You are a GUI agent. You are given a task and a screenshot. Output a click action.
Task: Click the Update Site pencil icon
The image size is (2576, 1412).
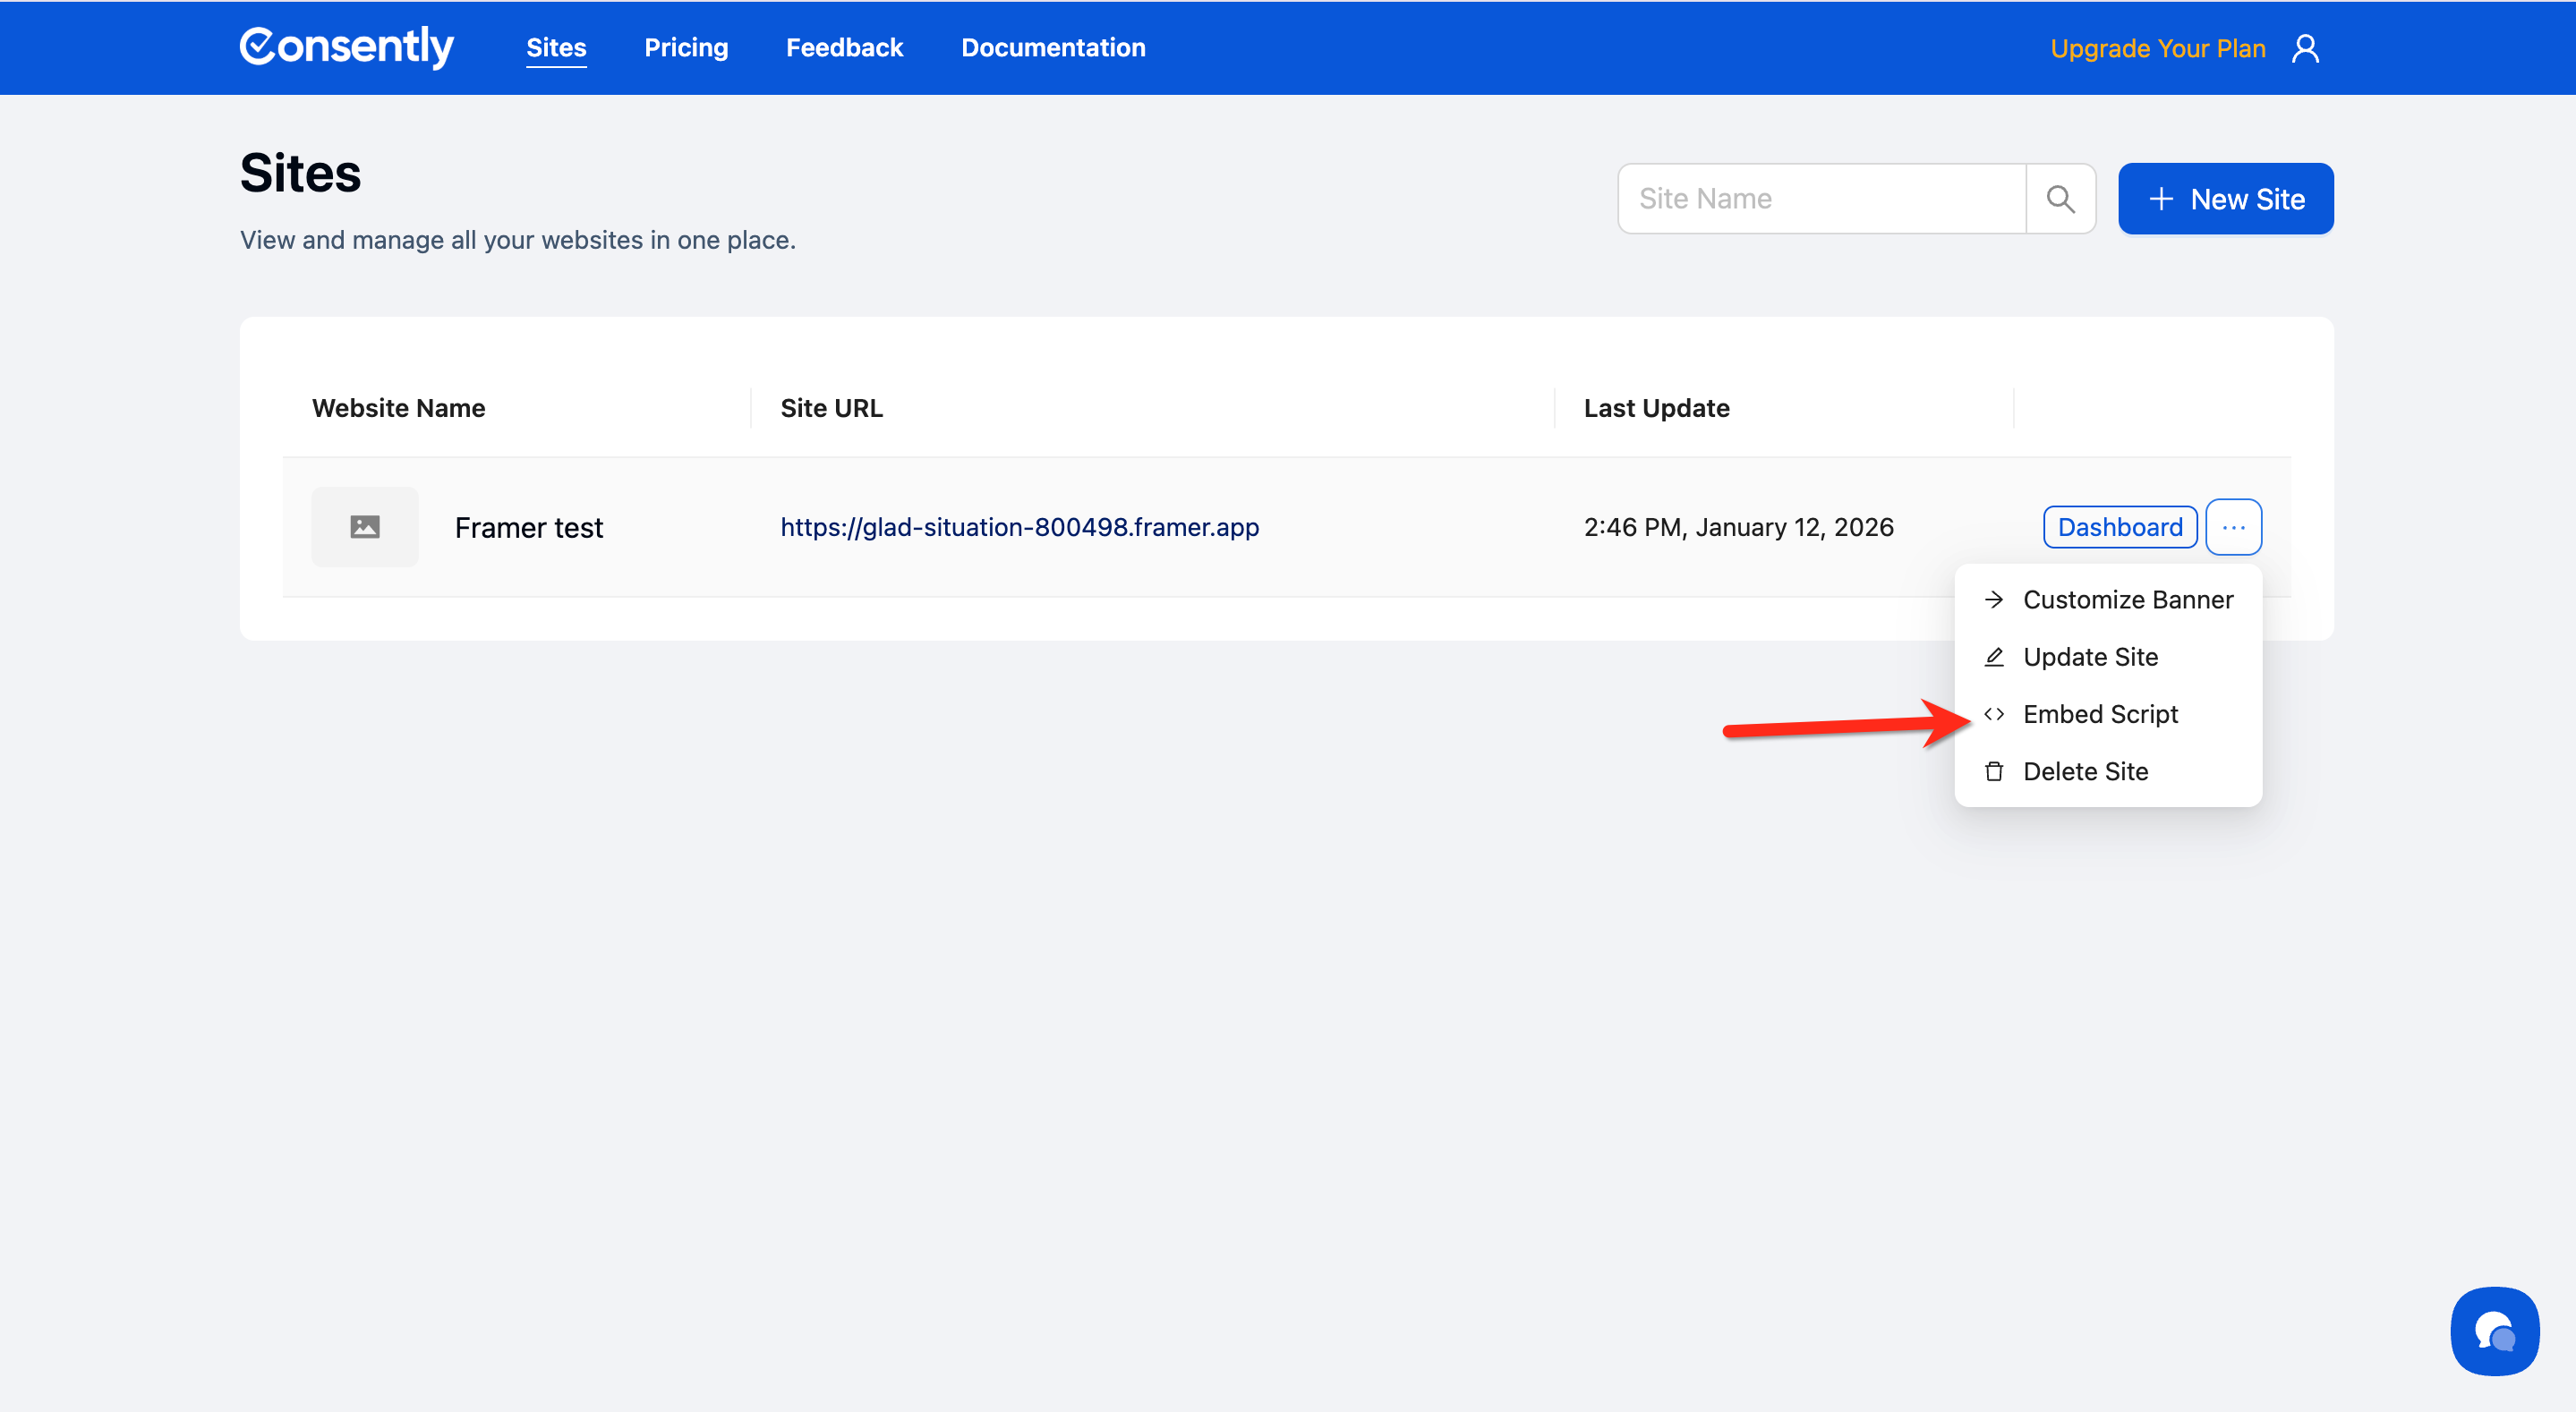coord(1994,657)
